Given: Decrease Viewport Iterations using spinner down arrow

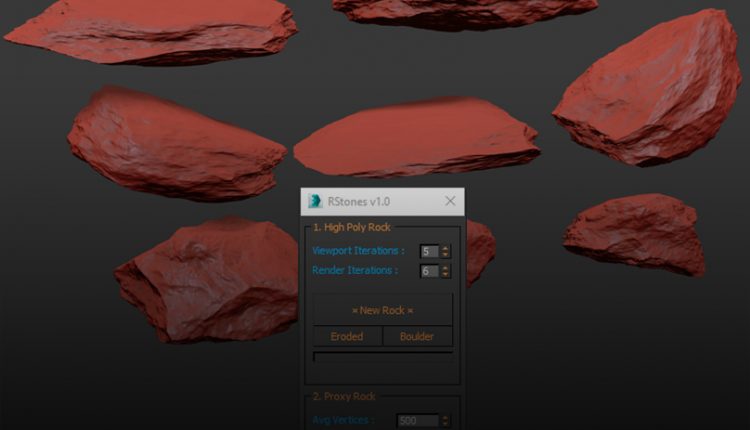Looking at the screenshot, I should [445, 256].
